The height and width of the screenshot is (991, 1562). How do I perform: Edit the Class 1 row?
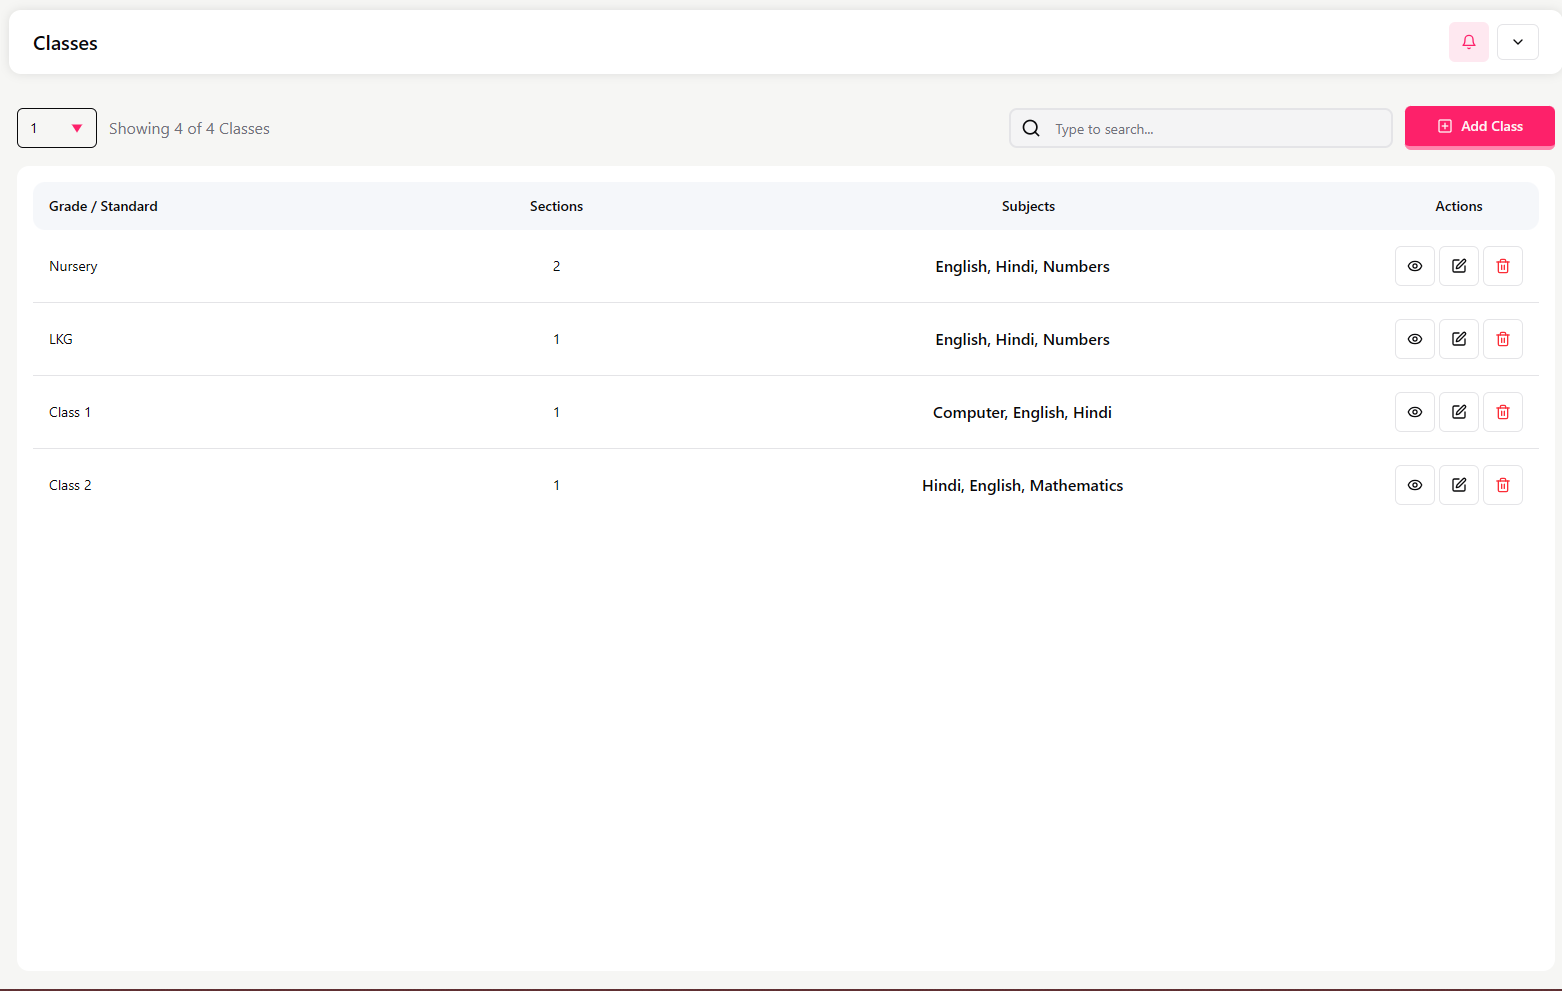tap(1458, 412)
